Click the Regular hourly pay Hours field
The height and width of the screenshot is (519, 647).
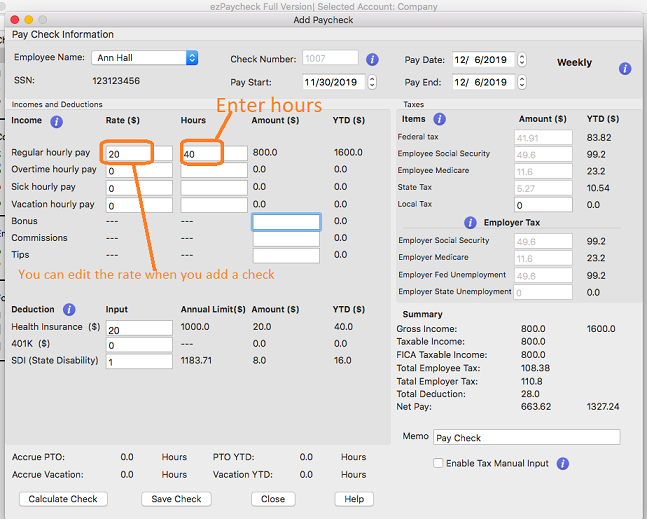pos(214,154)
